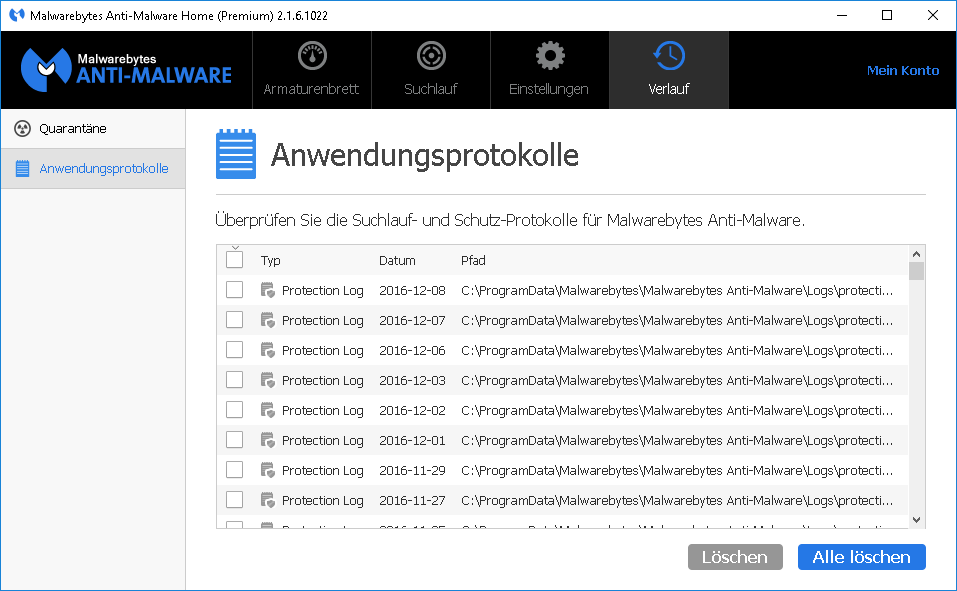Sort the list by the Typ column
The image size is (957, 591).
click(270, 261)
